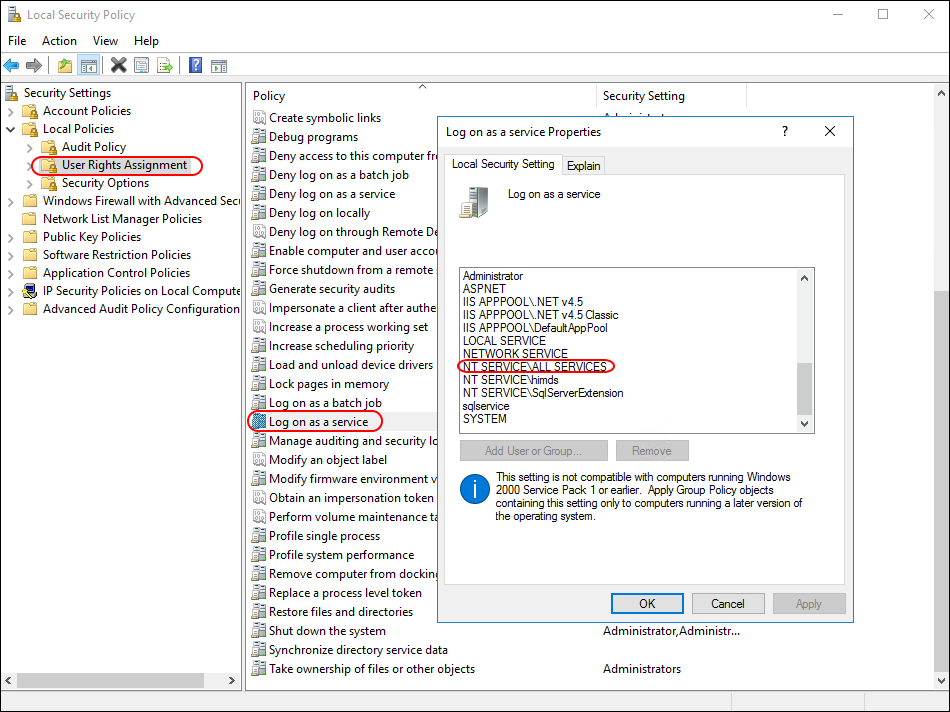Viewport: 950px width, 712px height.
Task: Click the Export List toolbar icon
Action: pyautogui.click(x=164, y=66)
